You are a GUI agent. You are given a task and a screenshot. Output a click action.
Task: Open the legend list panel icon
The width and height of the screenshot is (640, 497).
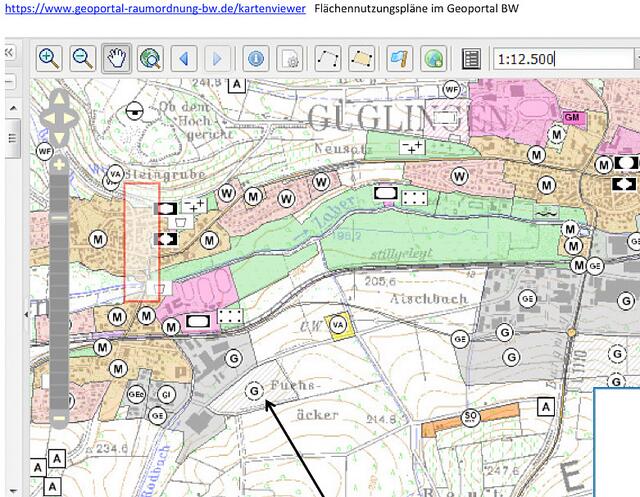(x=471, y=58)
